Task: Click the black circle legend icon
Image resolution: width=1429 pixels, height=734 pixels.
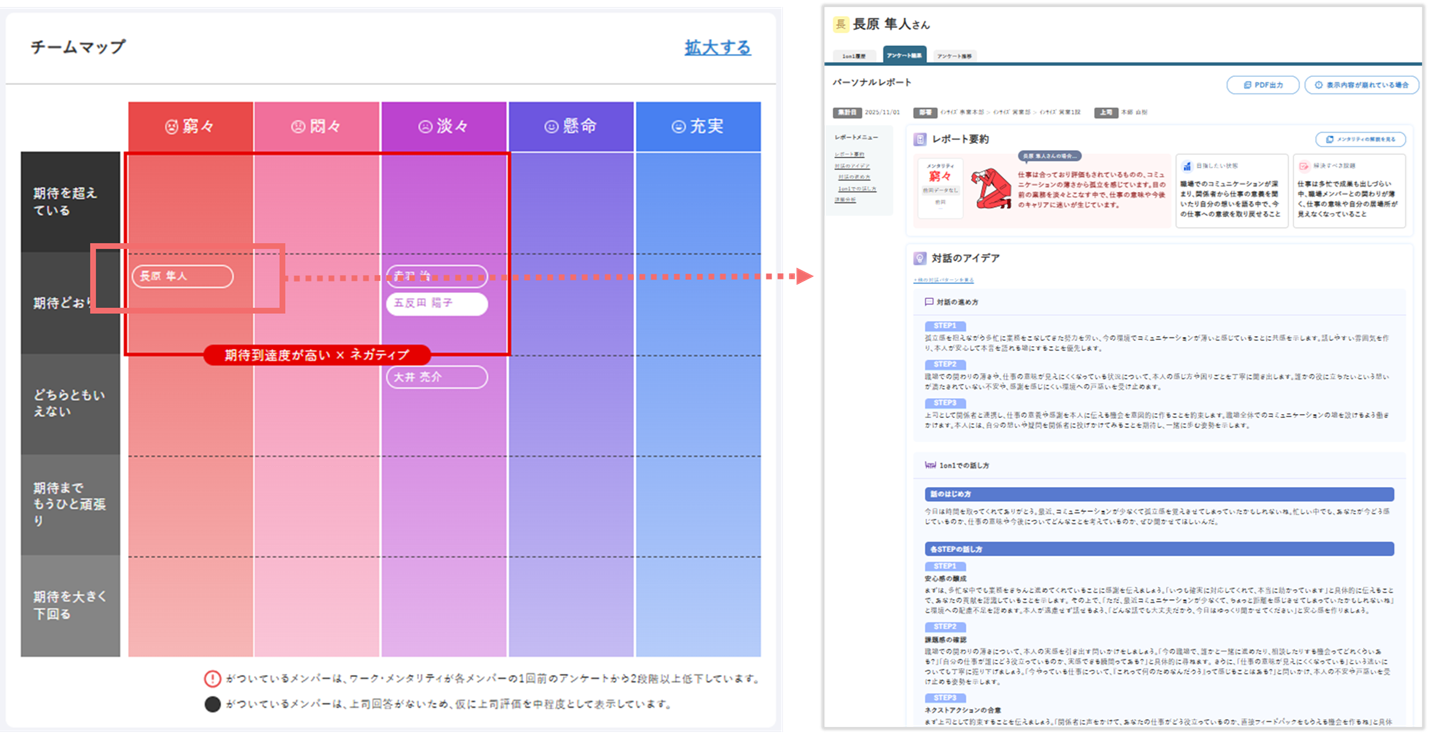Action: pos(212,704)
